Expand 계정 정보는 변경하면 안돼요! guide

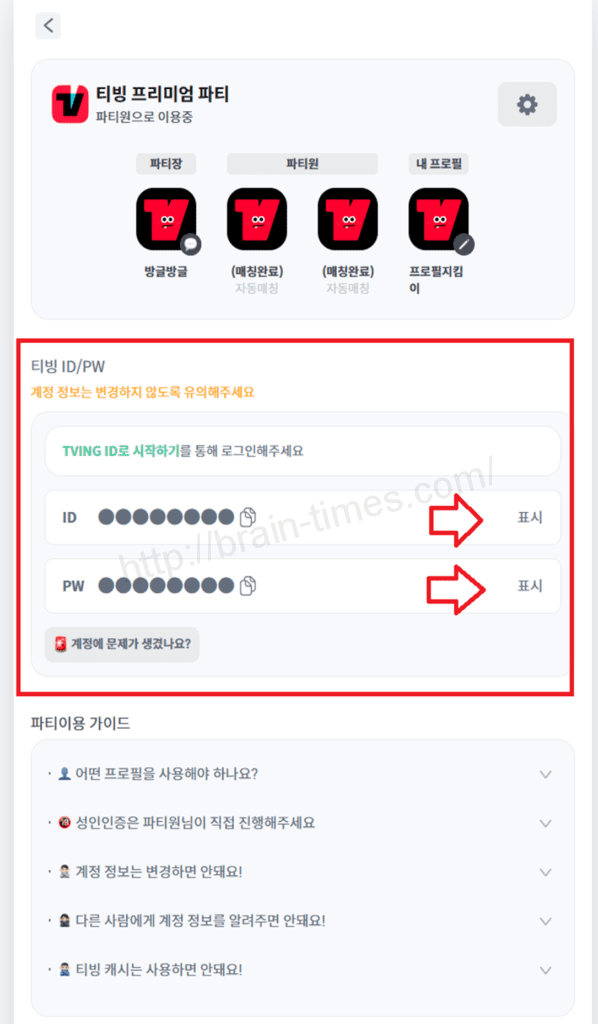tap(302, 872)
